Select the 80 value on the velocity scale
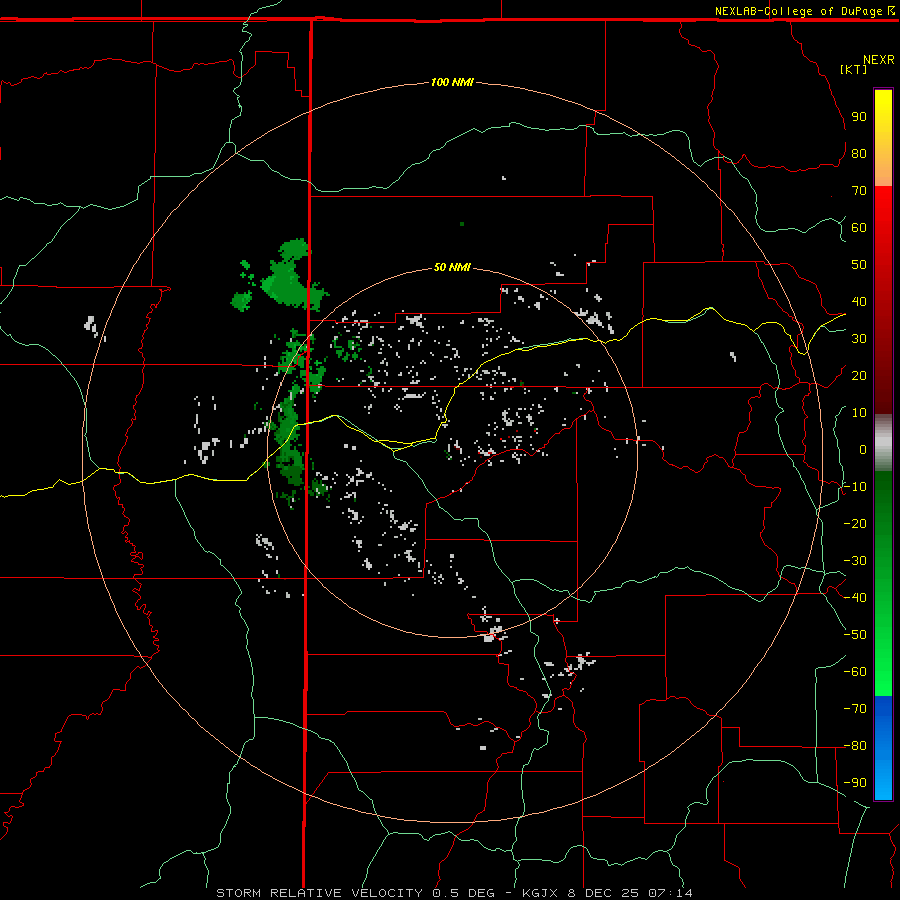Image resolution: width=900 pixels, height=900 pixels. click(x=859, y=153)
